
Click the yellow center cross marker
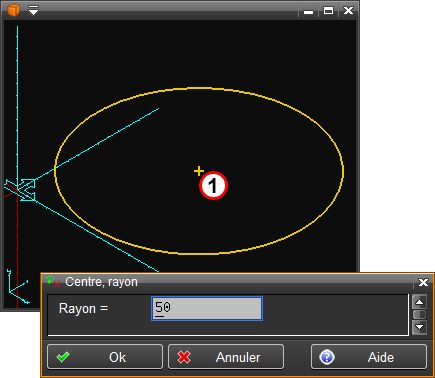click(199, 171)
